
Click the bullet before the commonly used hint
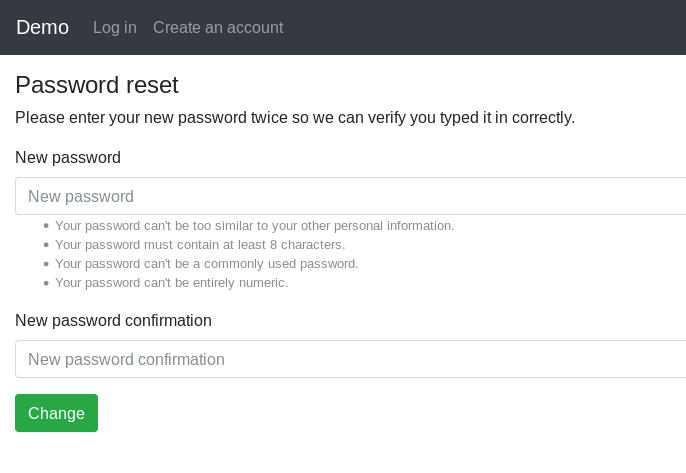(x=46, y=265)
